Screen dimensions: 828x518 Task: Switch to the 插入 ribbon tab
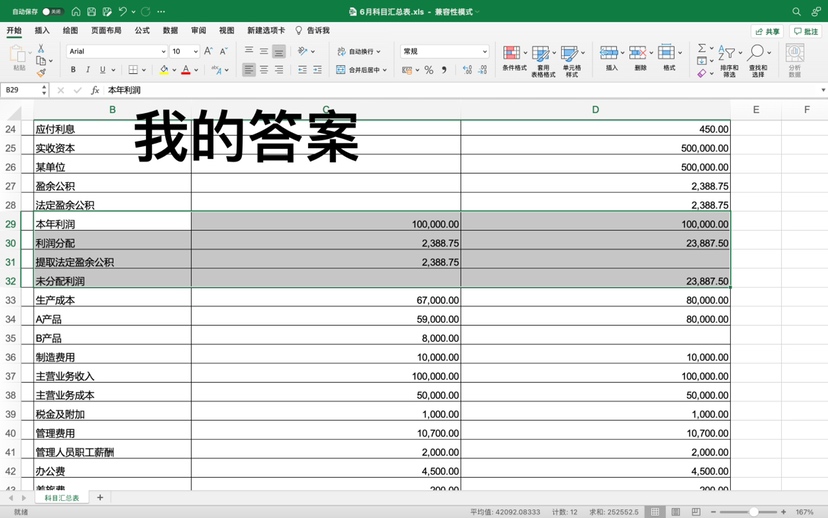42,31
